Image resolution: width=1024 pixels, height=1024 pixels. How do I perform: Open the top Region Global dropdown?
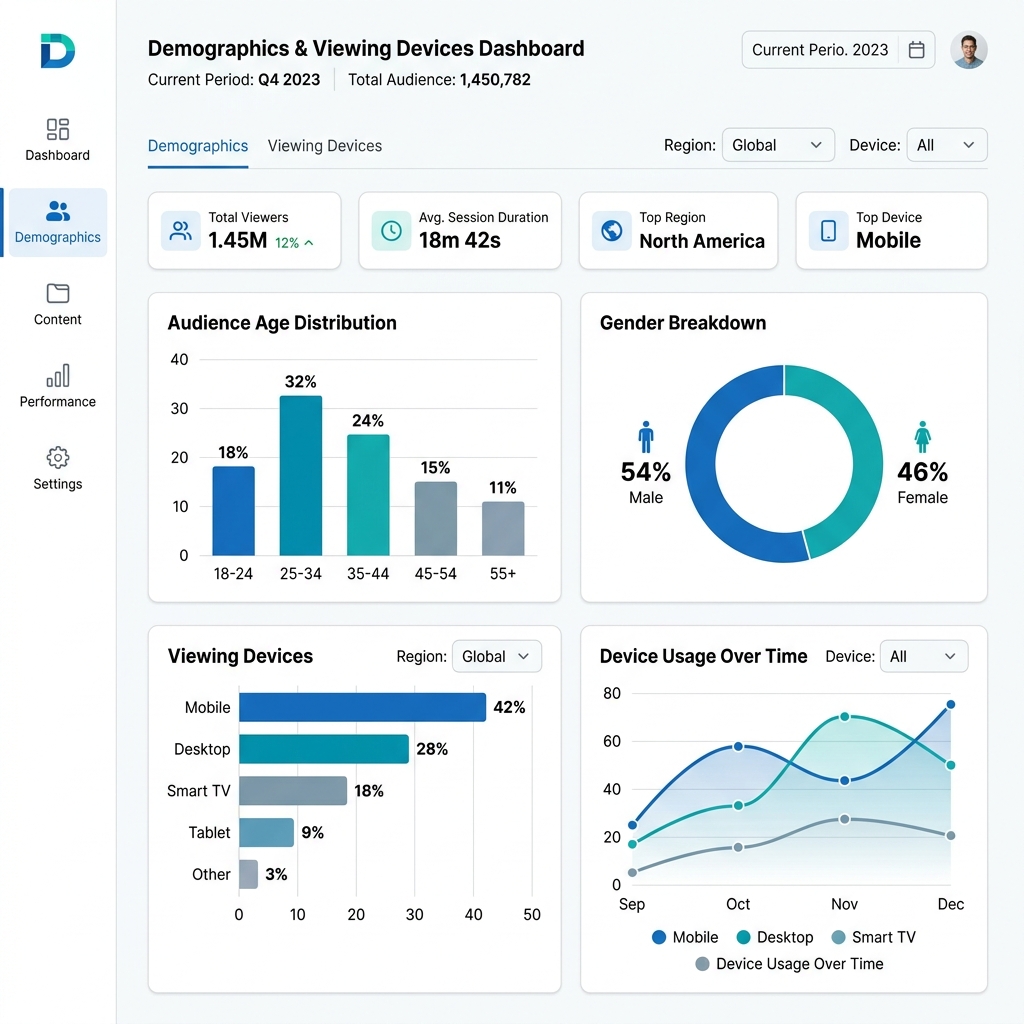coord(778,145)
